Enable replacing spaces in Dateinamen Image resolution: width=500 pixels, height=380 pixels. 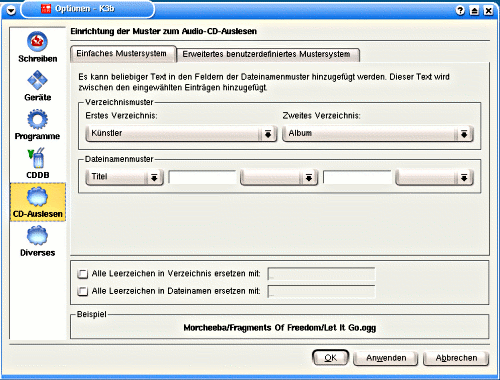click(82, 291)
